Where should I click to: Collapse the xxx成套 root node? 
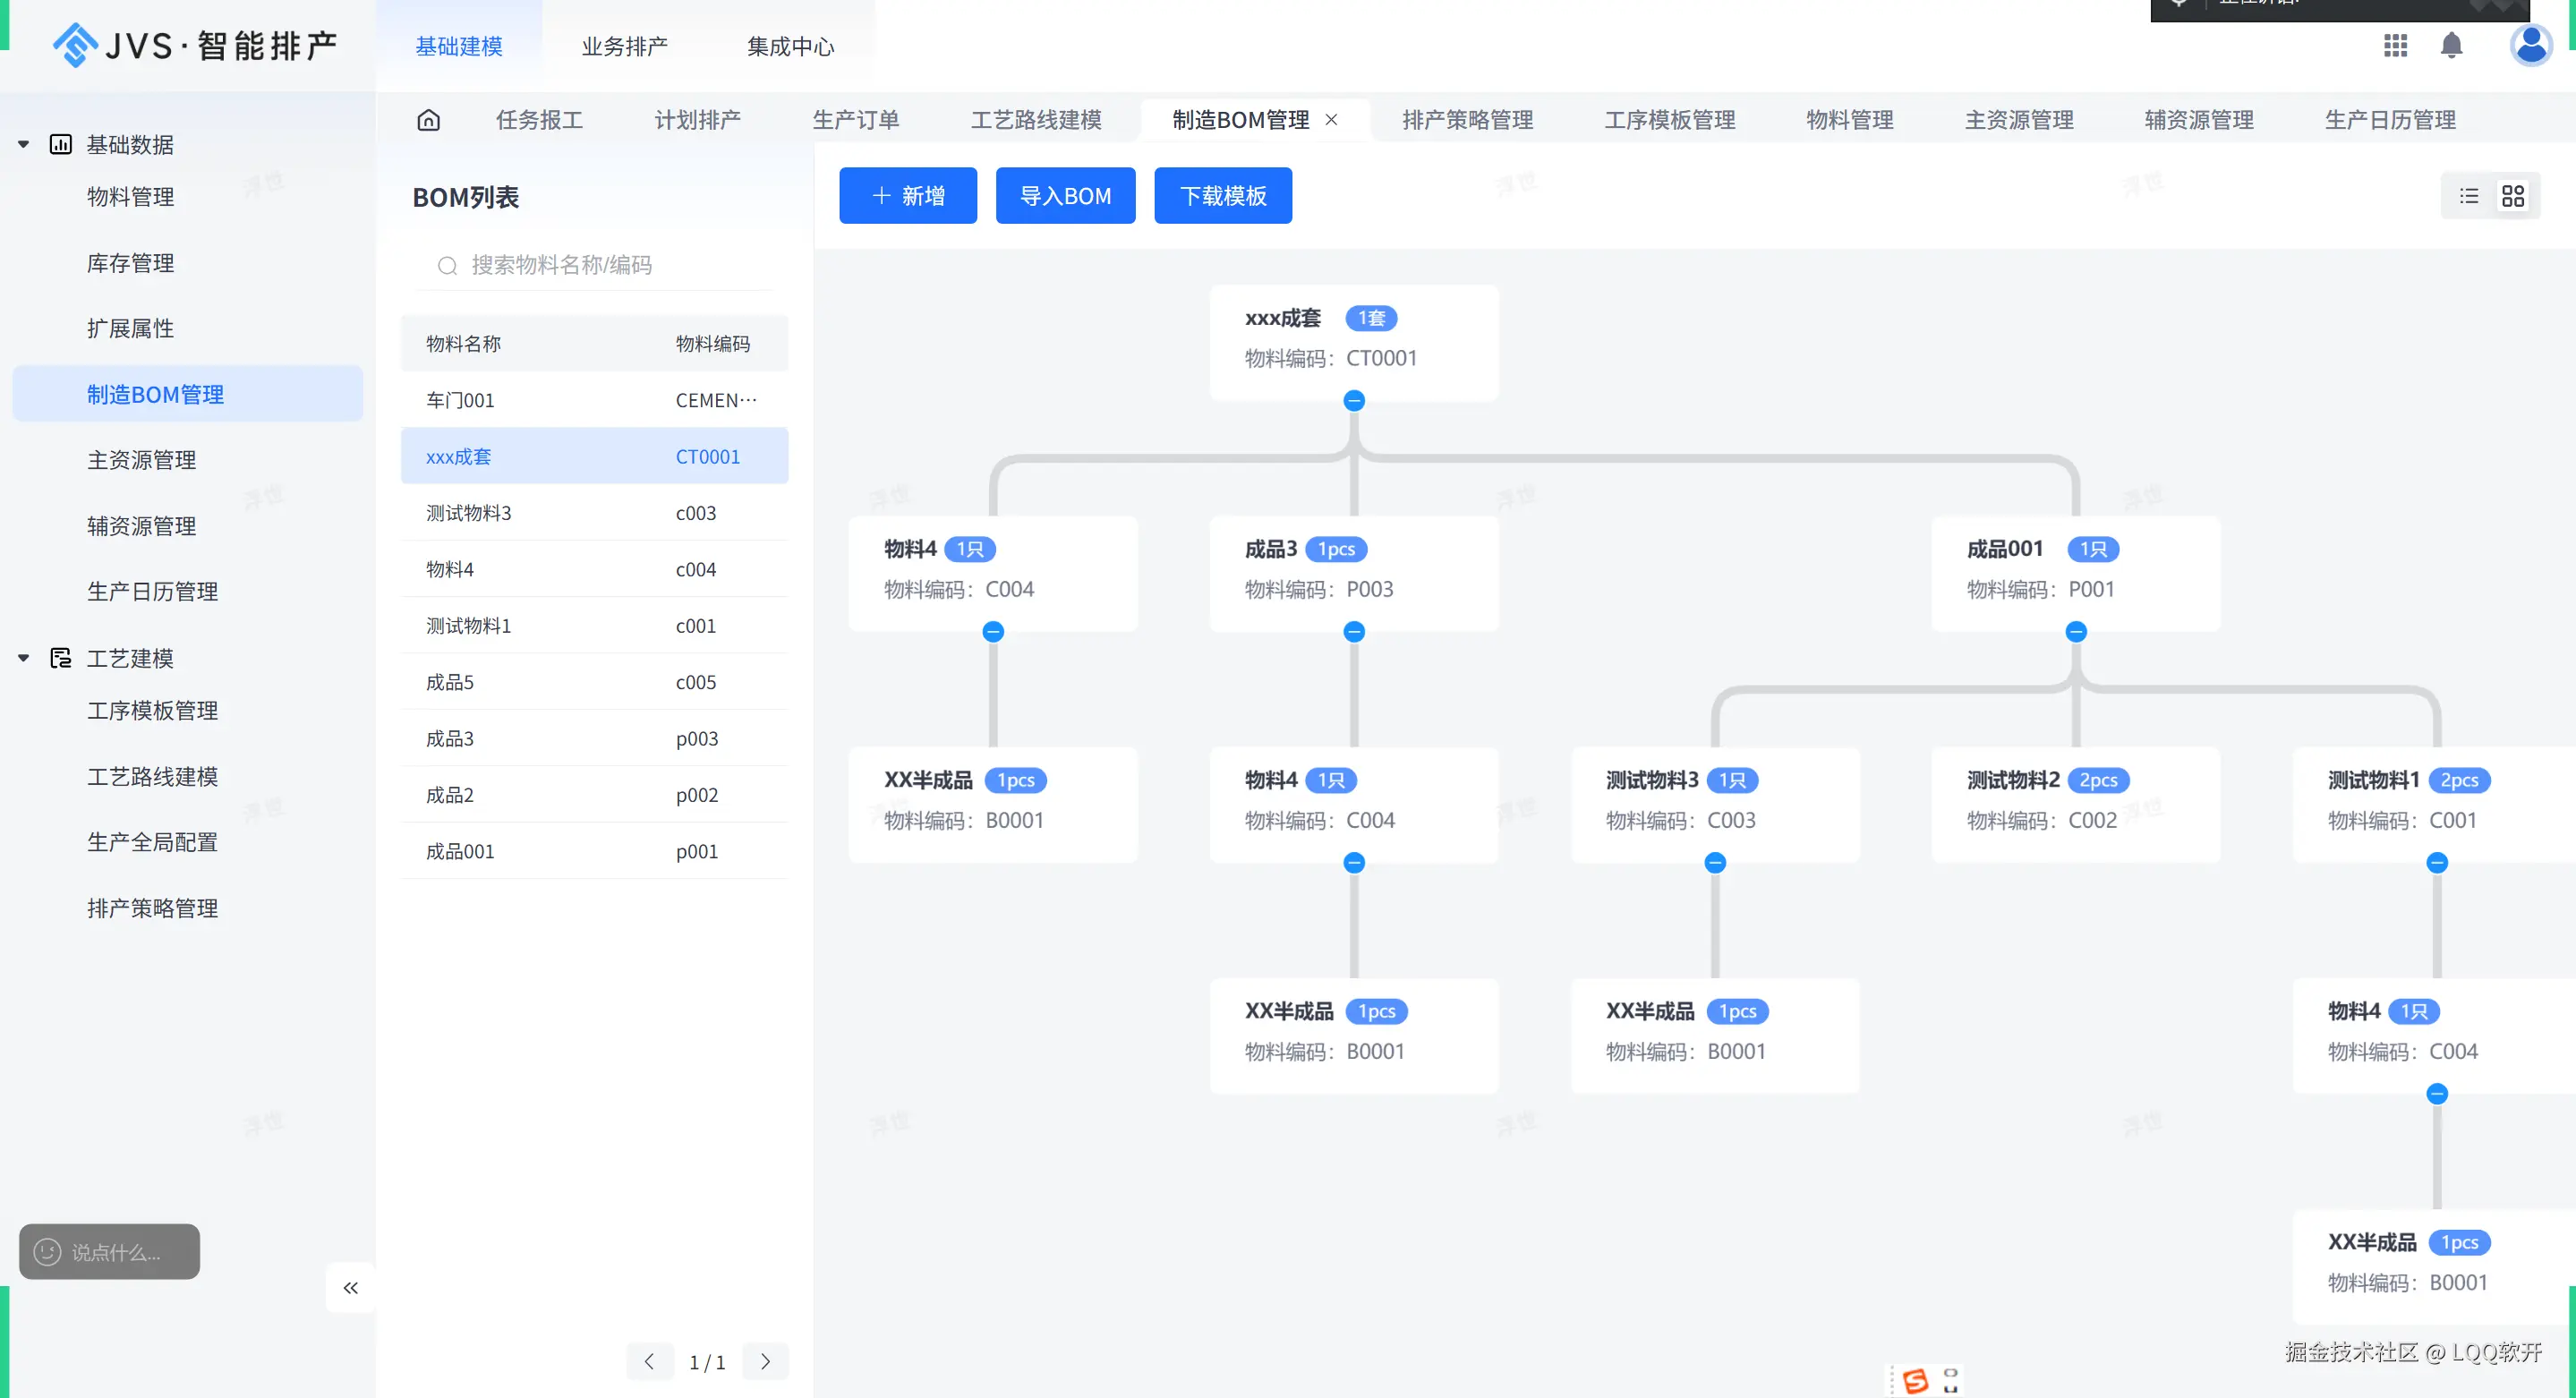coord(1354,401)
